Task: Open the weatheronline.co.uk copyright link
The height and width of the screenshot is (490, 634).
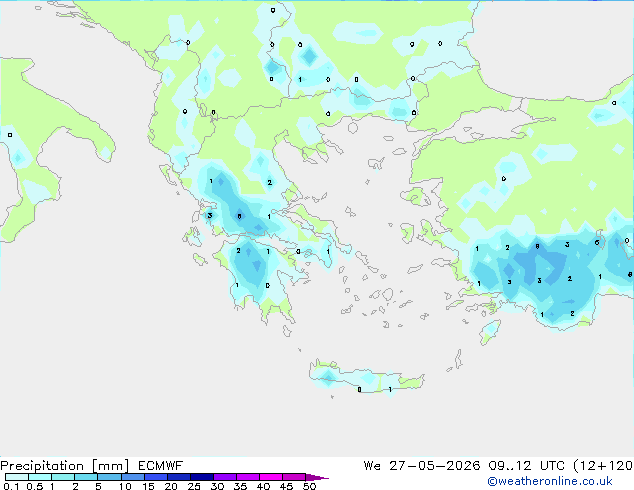Action: point(550,481)
